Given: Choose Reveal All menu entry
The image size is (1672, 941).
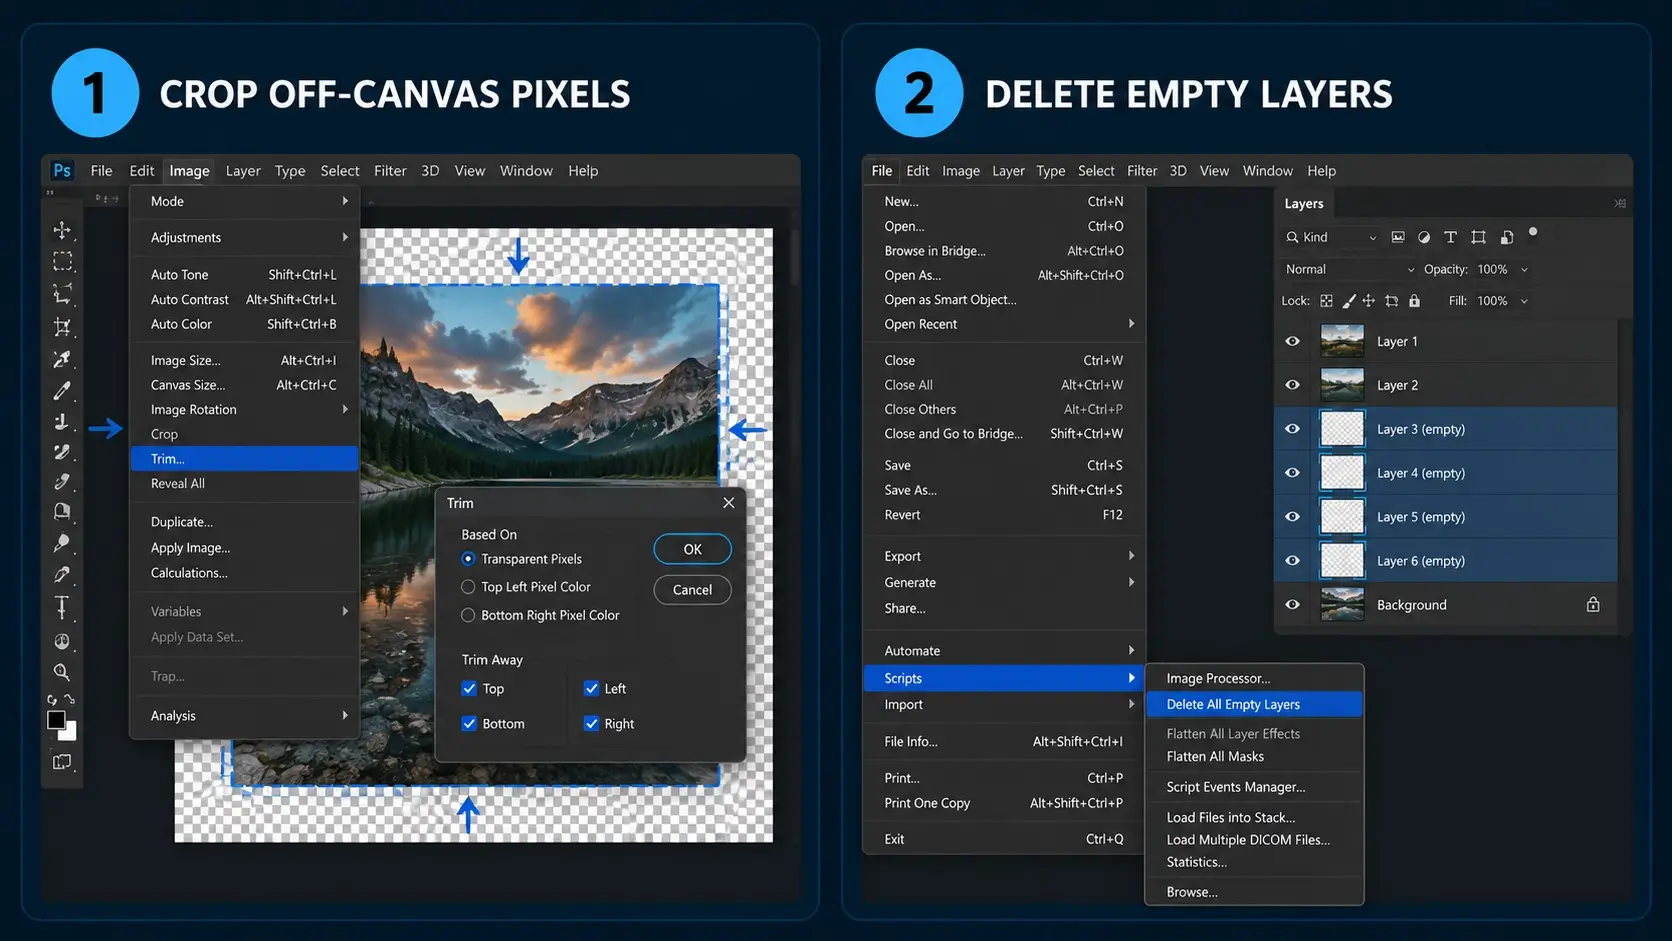Looking at the screenshot, I should click(x=244, y=483).
